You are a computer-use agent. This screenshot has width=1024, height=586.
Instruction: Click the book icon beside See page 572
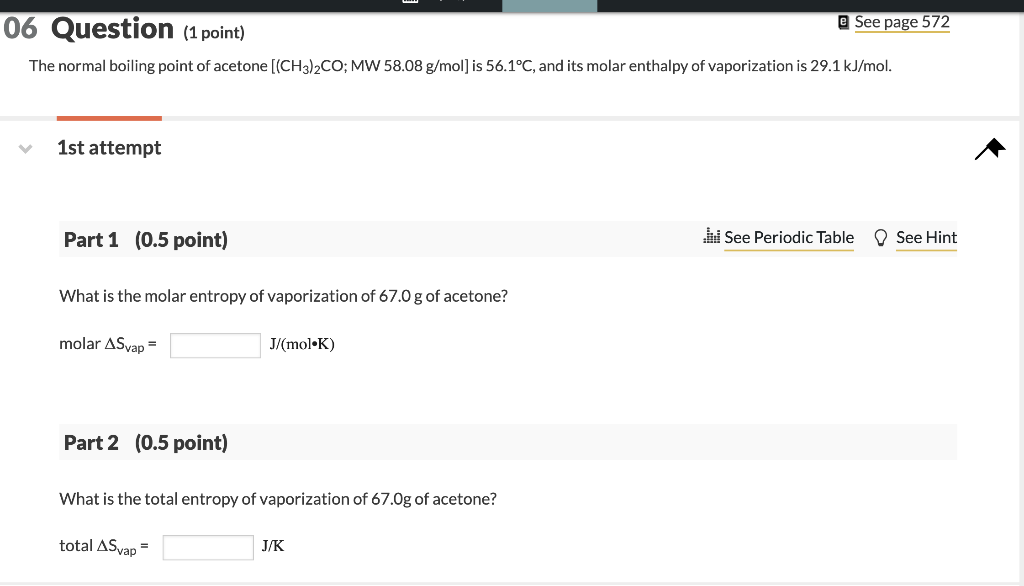pos(843,21)
